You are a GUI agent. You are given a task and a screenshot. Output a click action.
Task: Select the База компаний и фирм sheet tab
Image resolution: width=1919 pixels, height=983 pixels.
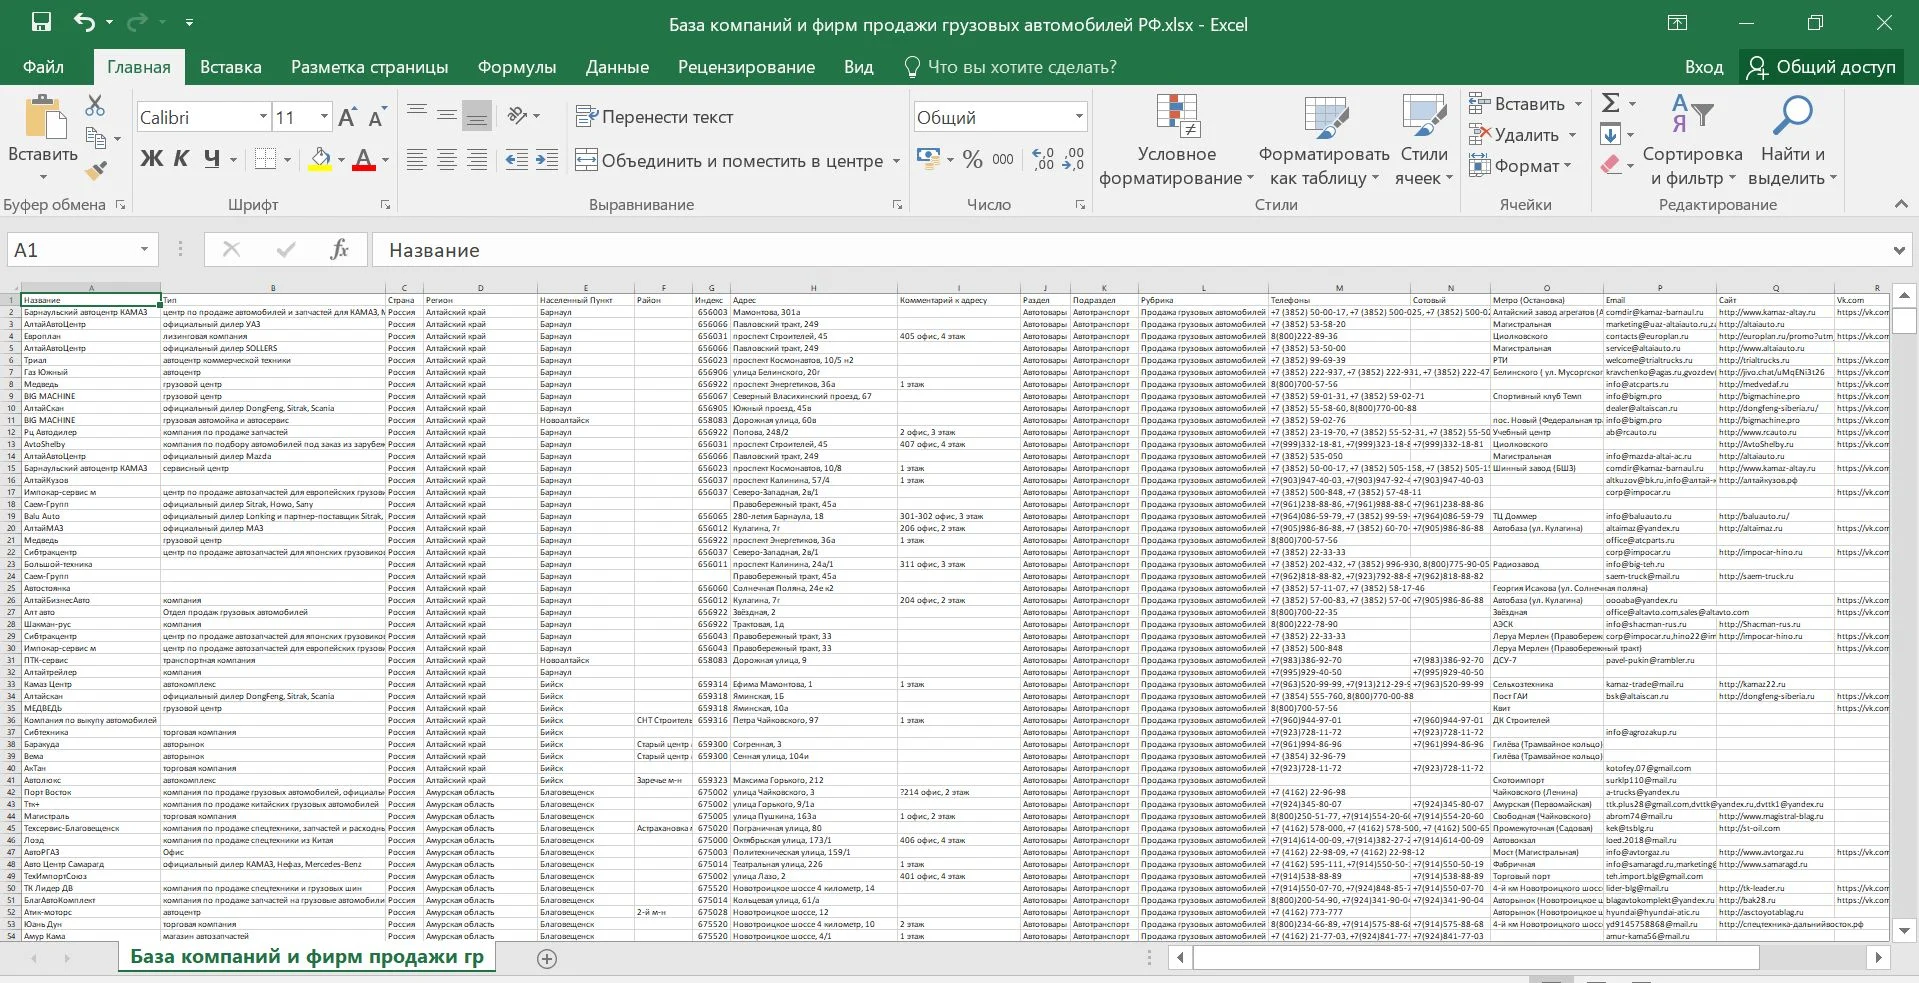[x=306, y=956]
